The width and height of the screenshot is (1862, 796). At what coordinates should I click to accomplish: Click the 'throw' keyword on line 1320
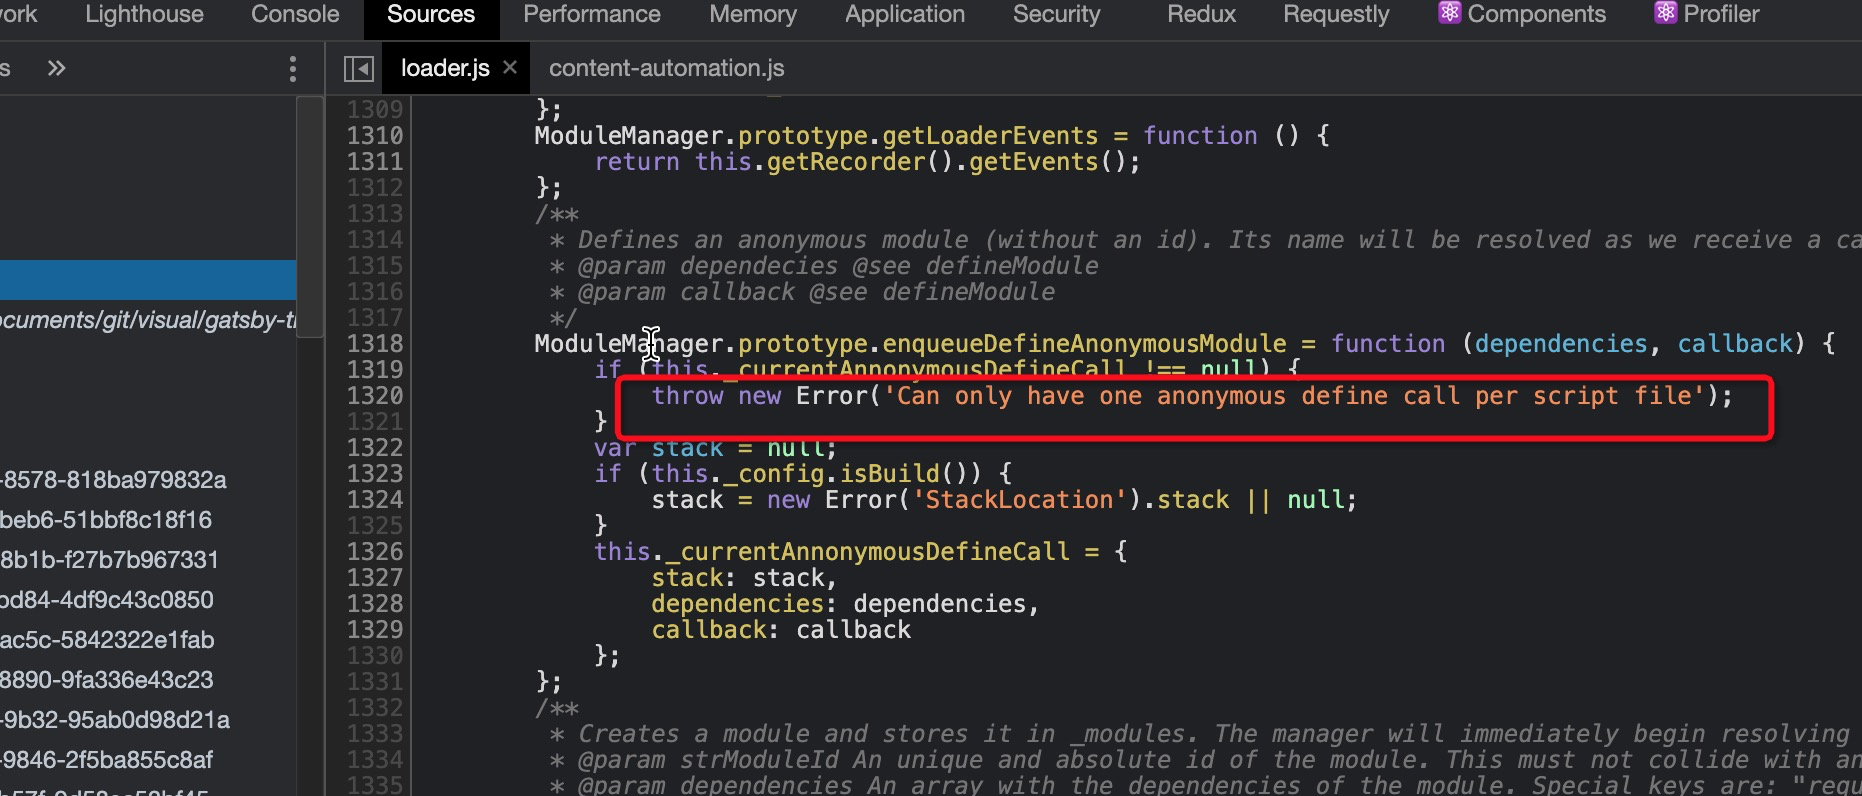coord(688,395)
